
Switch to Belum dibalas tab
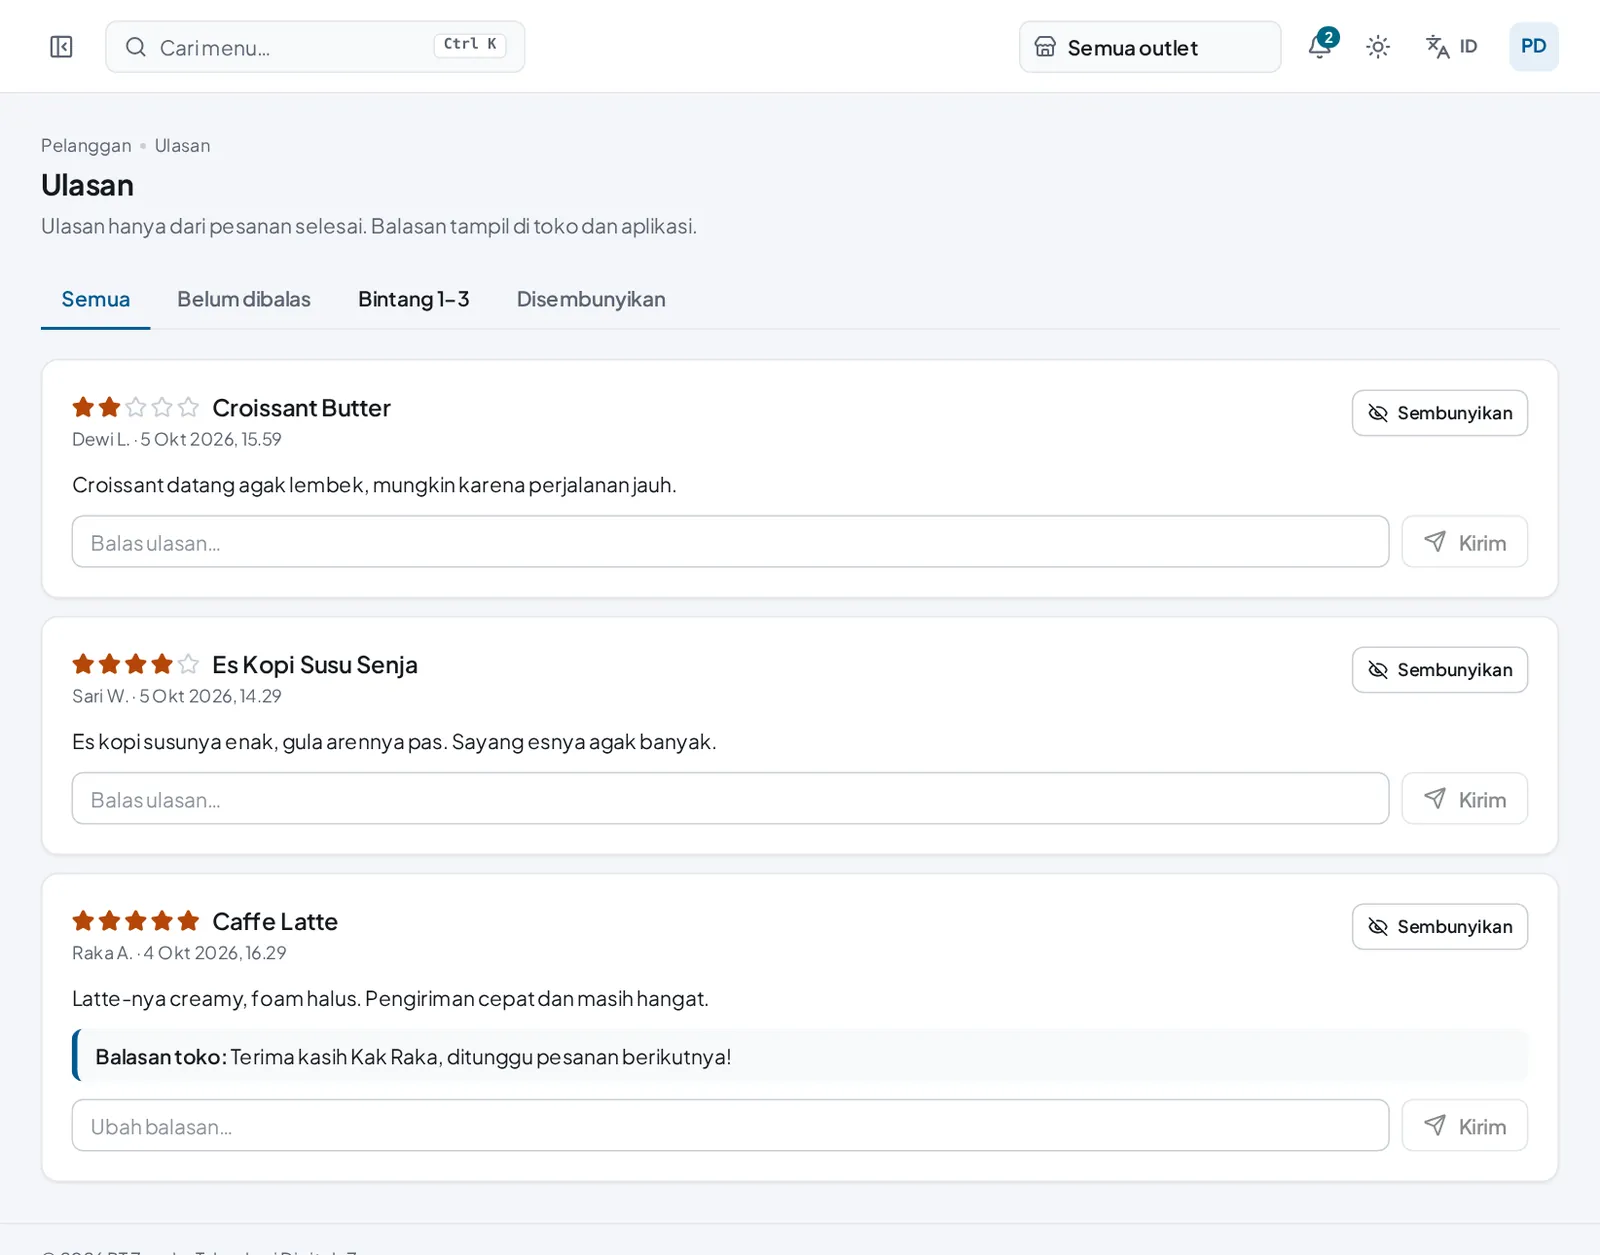click(244, 299)
